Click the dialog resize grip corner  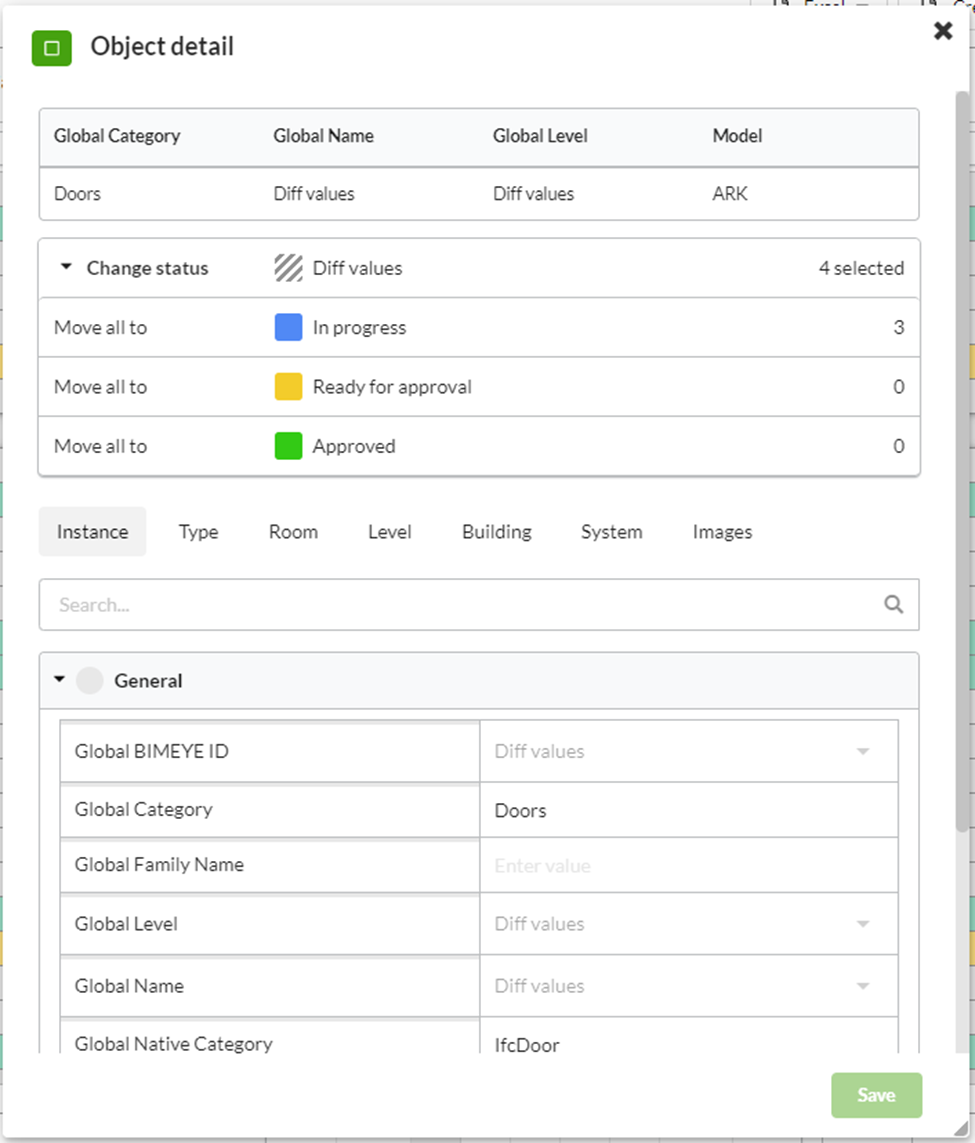pos(961,1128)
